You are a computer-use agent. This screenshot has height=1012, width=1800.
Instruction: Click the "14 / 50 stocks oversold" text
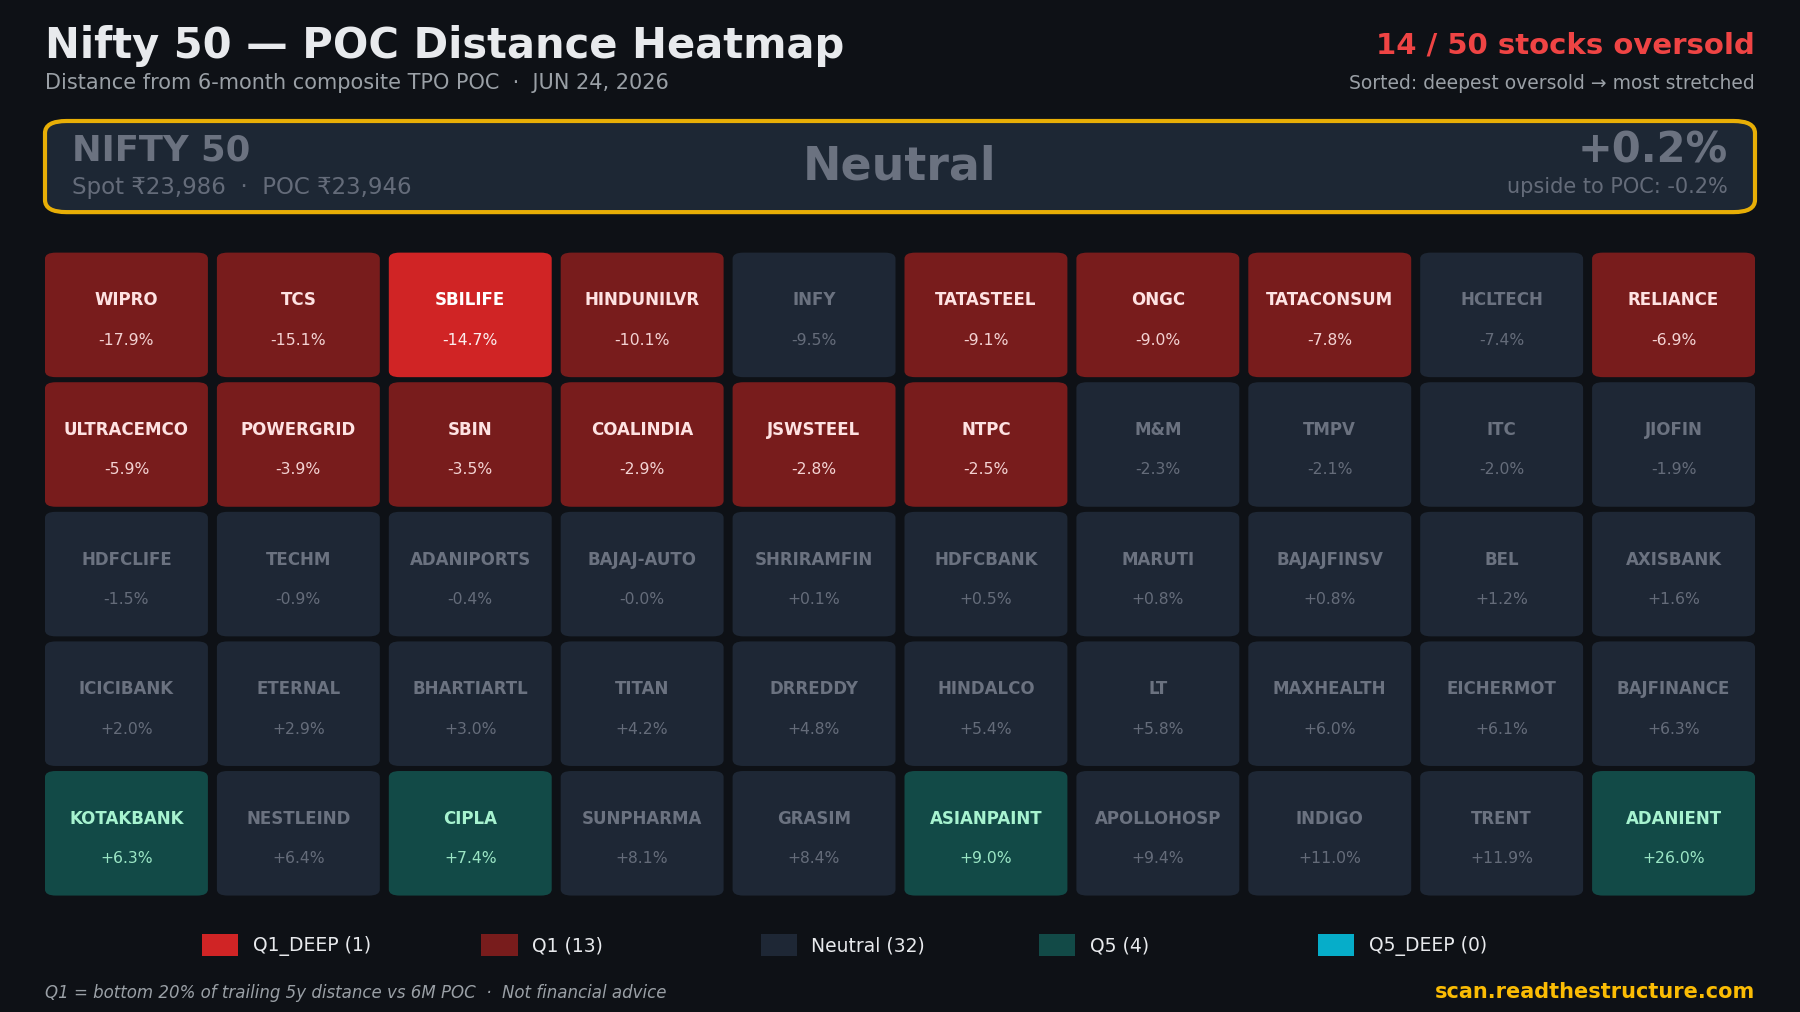(1565, 45)
